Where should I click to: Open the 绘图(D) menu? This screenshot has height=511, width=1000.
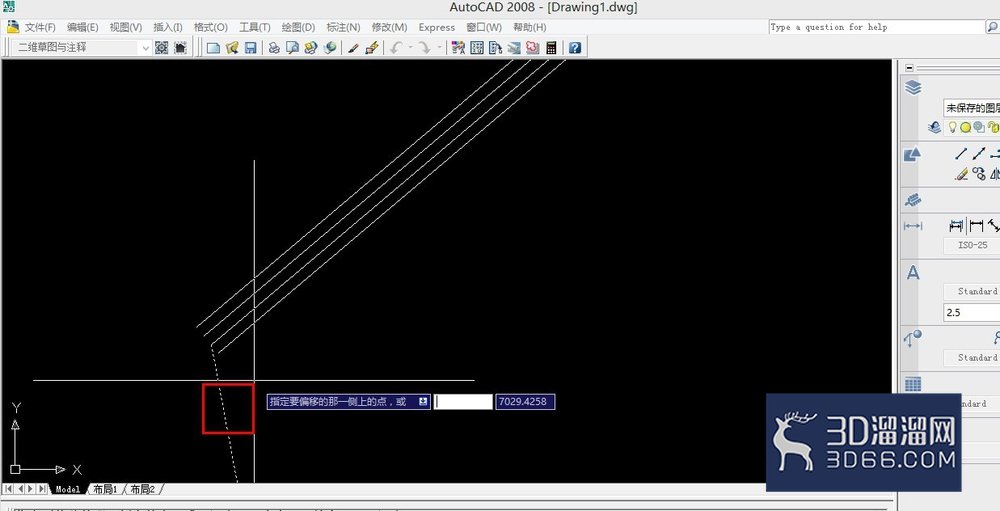point(298,27)
